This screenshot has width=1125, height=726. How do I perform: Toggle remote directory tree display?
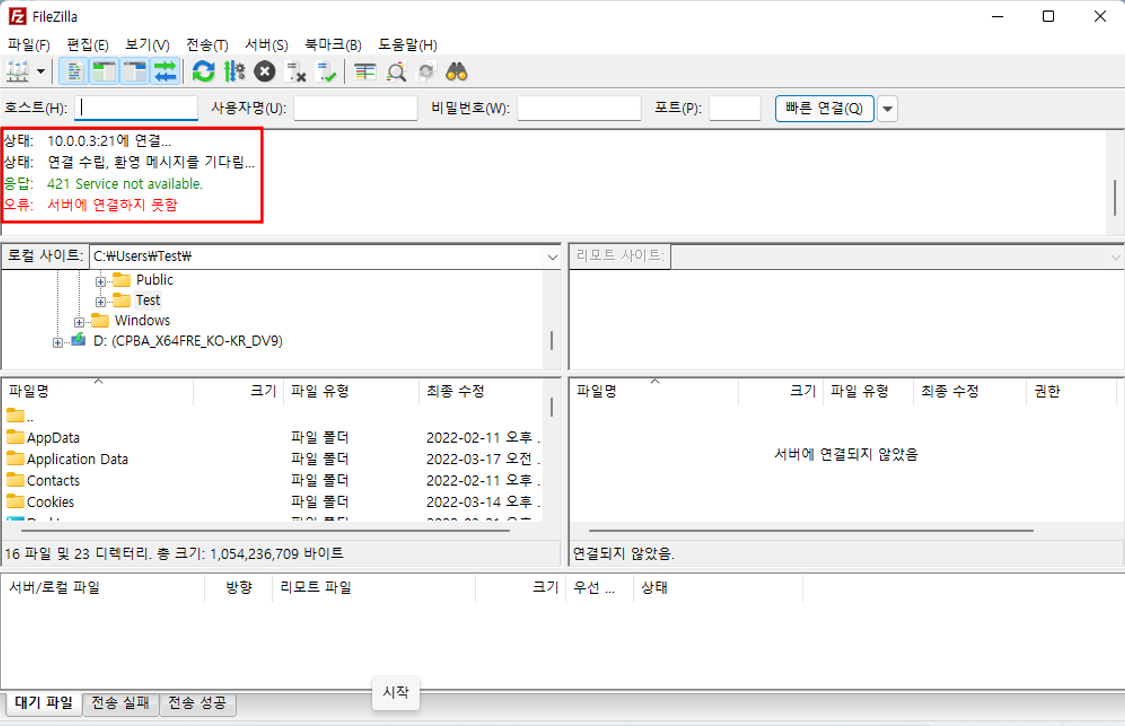[x=135, y=72]
